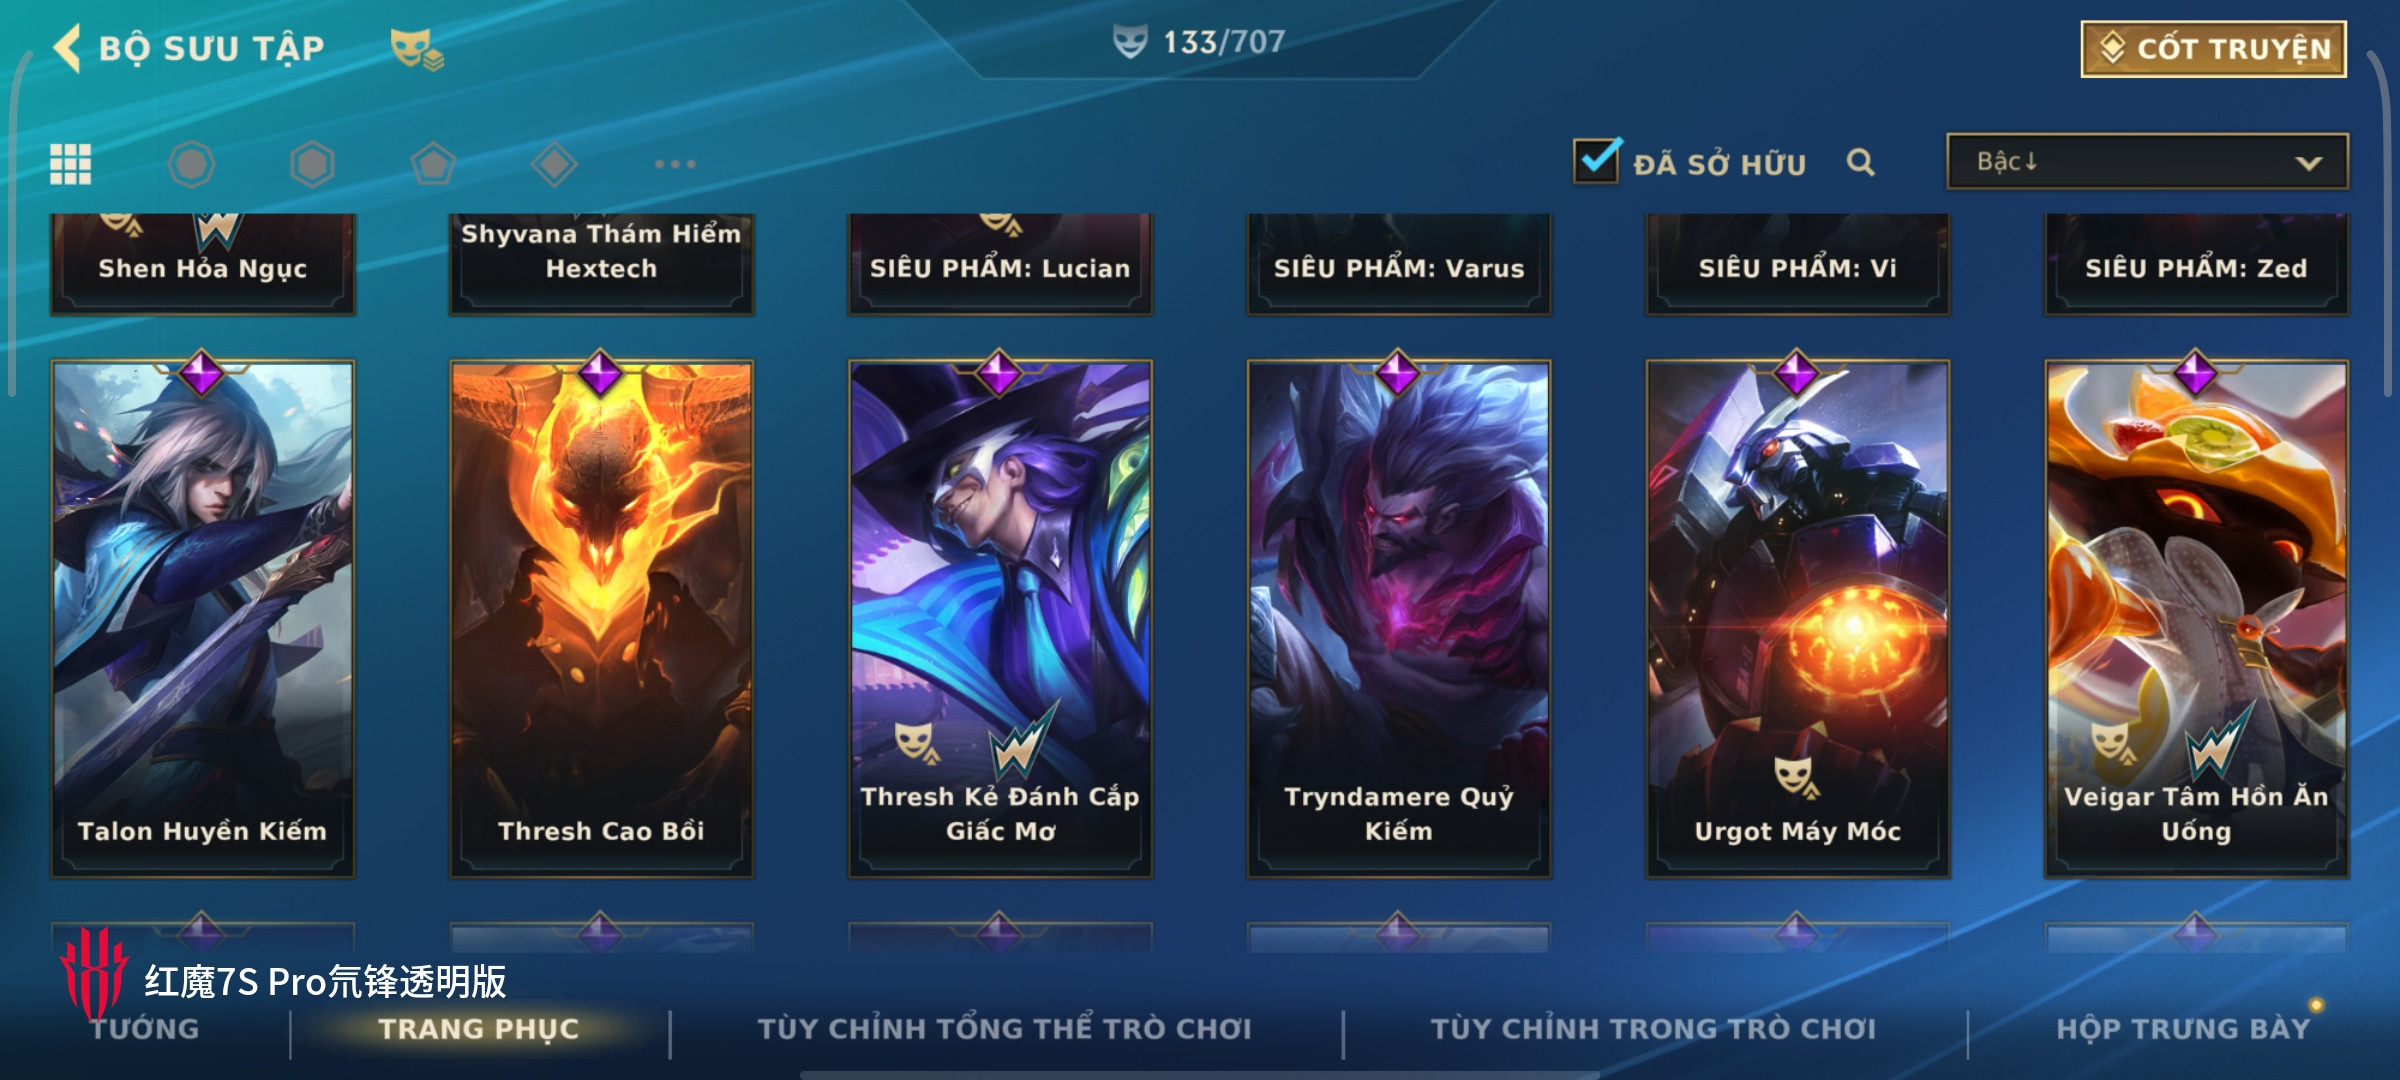Uncheck the Đã Sở Hữu checkbox
This screenshot has width=2400, height=1080.
[x=1596, y=160]
